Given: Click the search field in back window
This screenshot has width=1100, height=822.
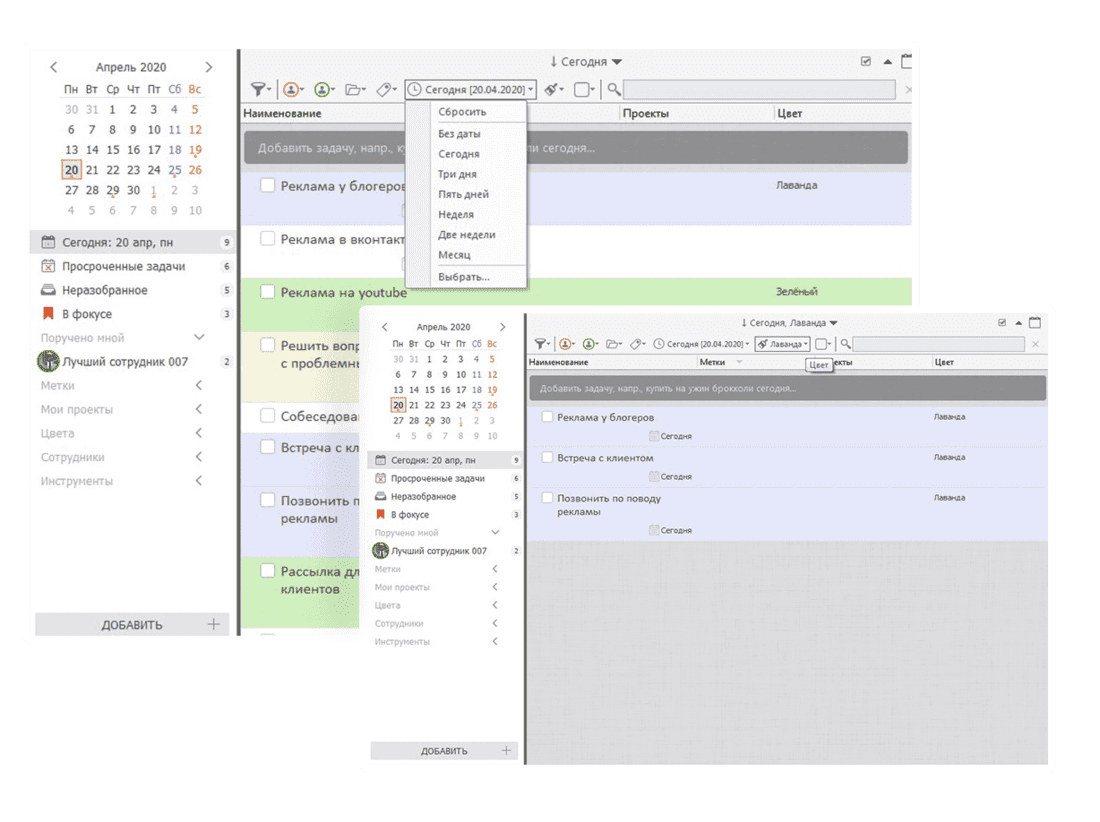Looking at the screenshot, I should 759,90.
